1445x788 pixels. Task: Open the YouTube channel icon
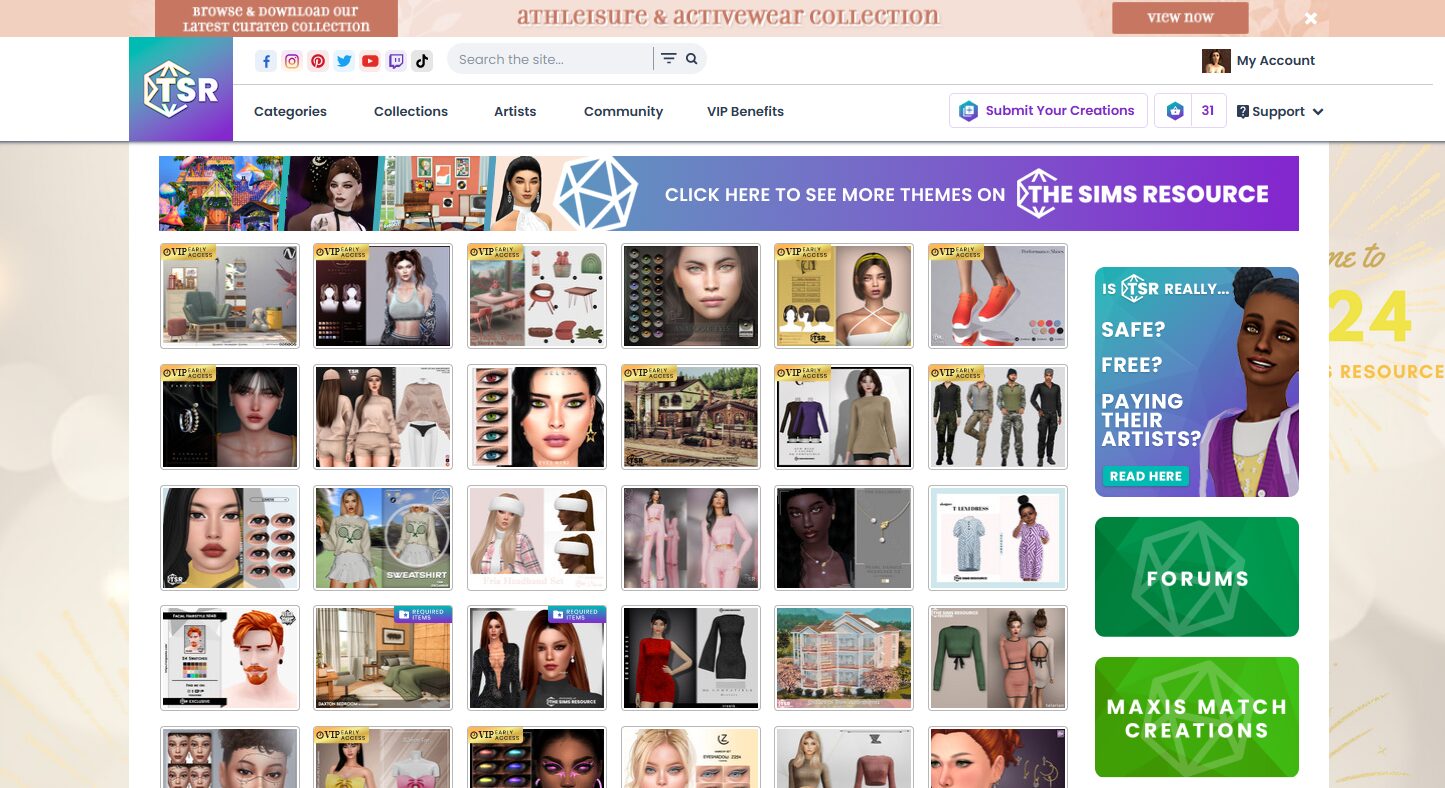370,61
